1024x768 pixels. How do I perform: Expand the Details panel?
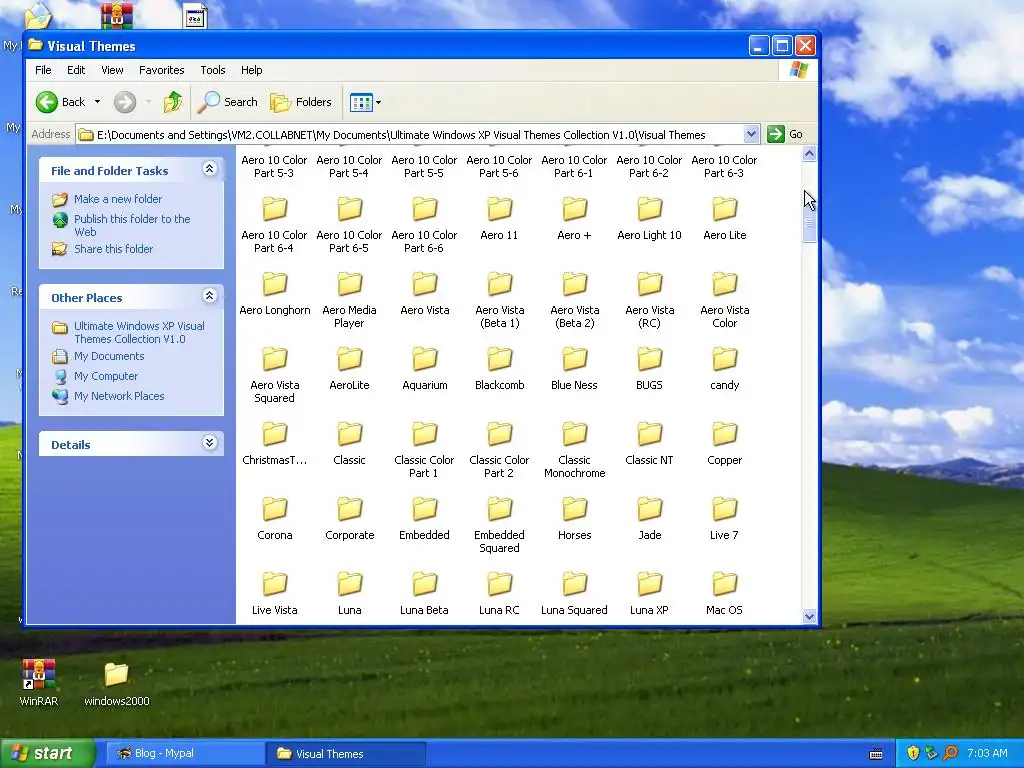[x=210, y=443]
